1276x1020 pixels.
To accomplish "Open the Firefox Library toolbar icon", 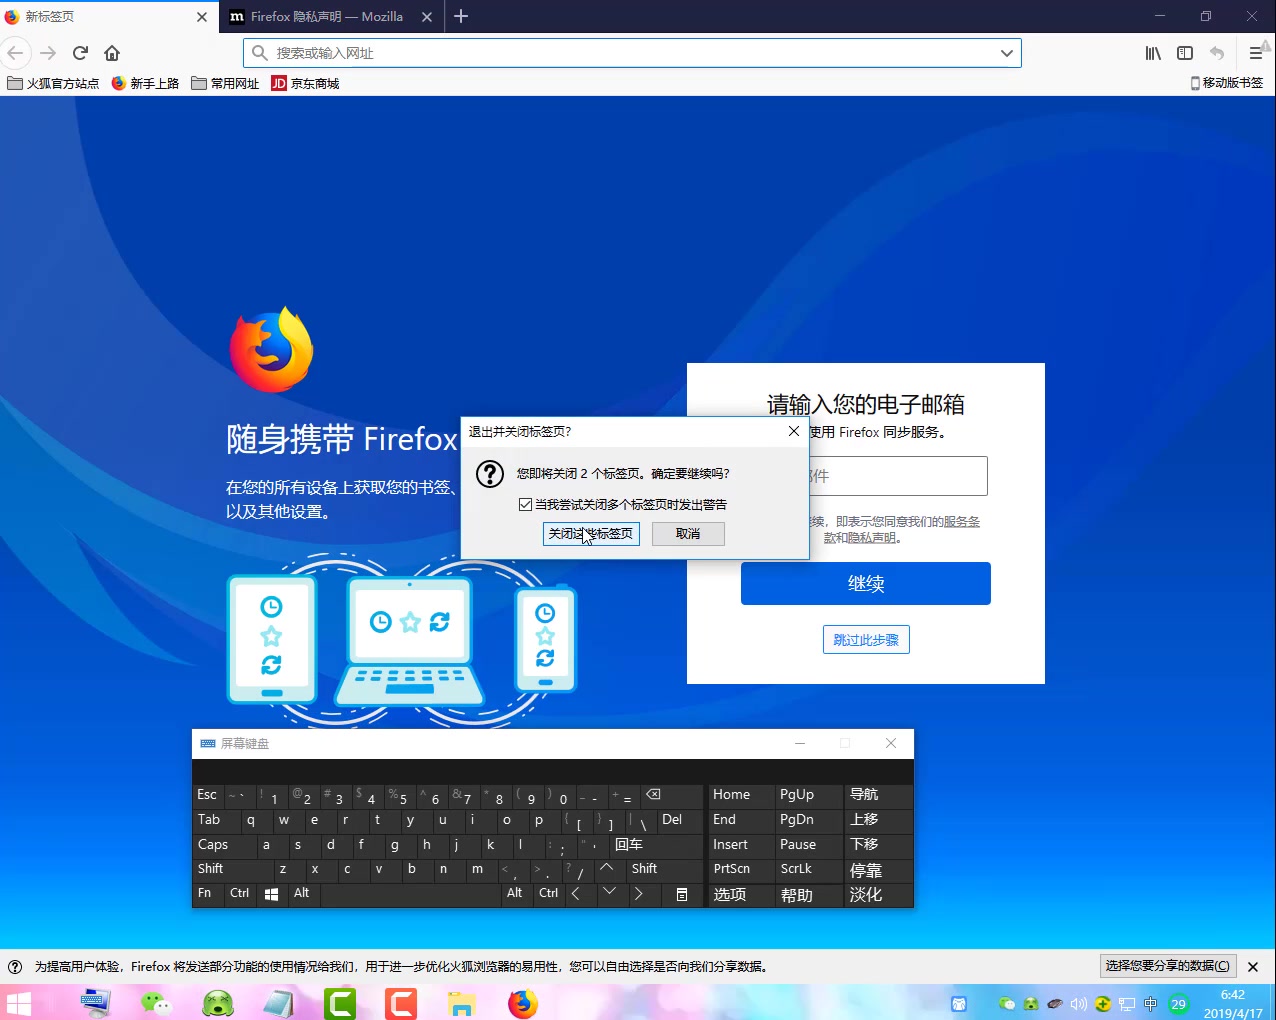I will click(x=1151, y=53).
